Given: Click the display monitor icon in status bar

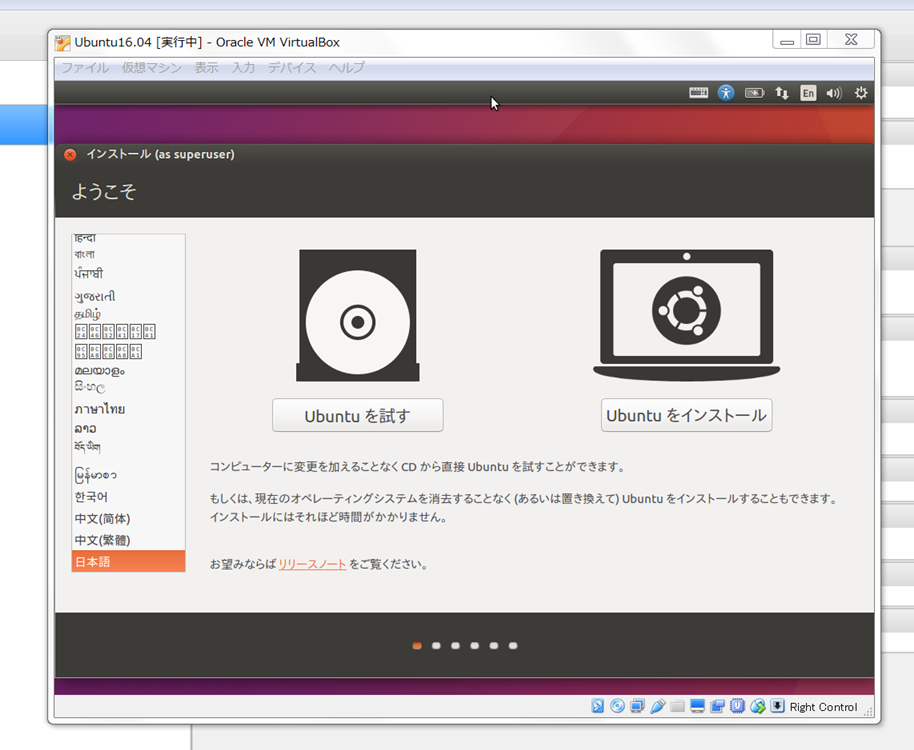Looking at the screenshot, I should (697, 706).
